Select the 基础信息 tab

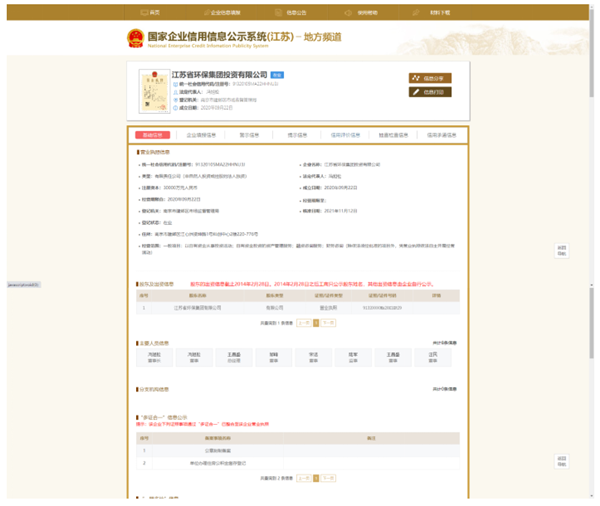153,133
